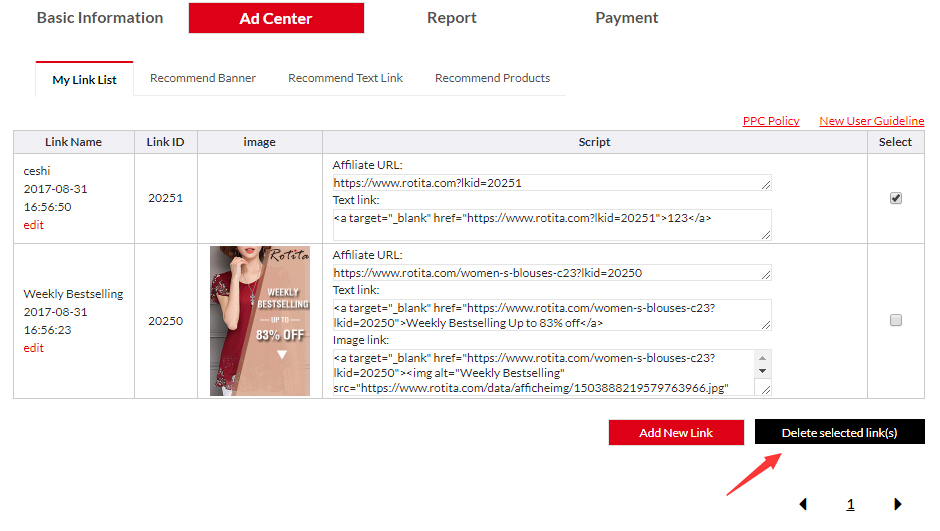Image resolution: width=940 pixels, height=531 pixels.
Task: Click the ceshi link name text
Action: point(37,171)
